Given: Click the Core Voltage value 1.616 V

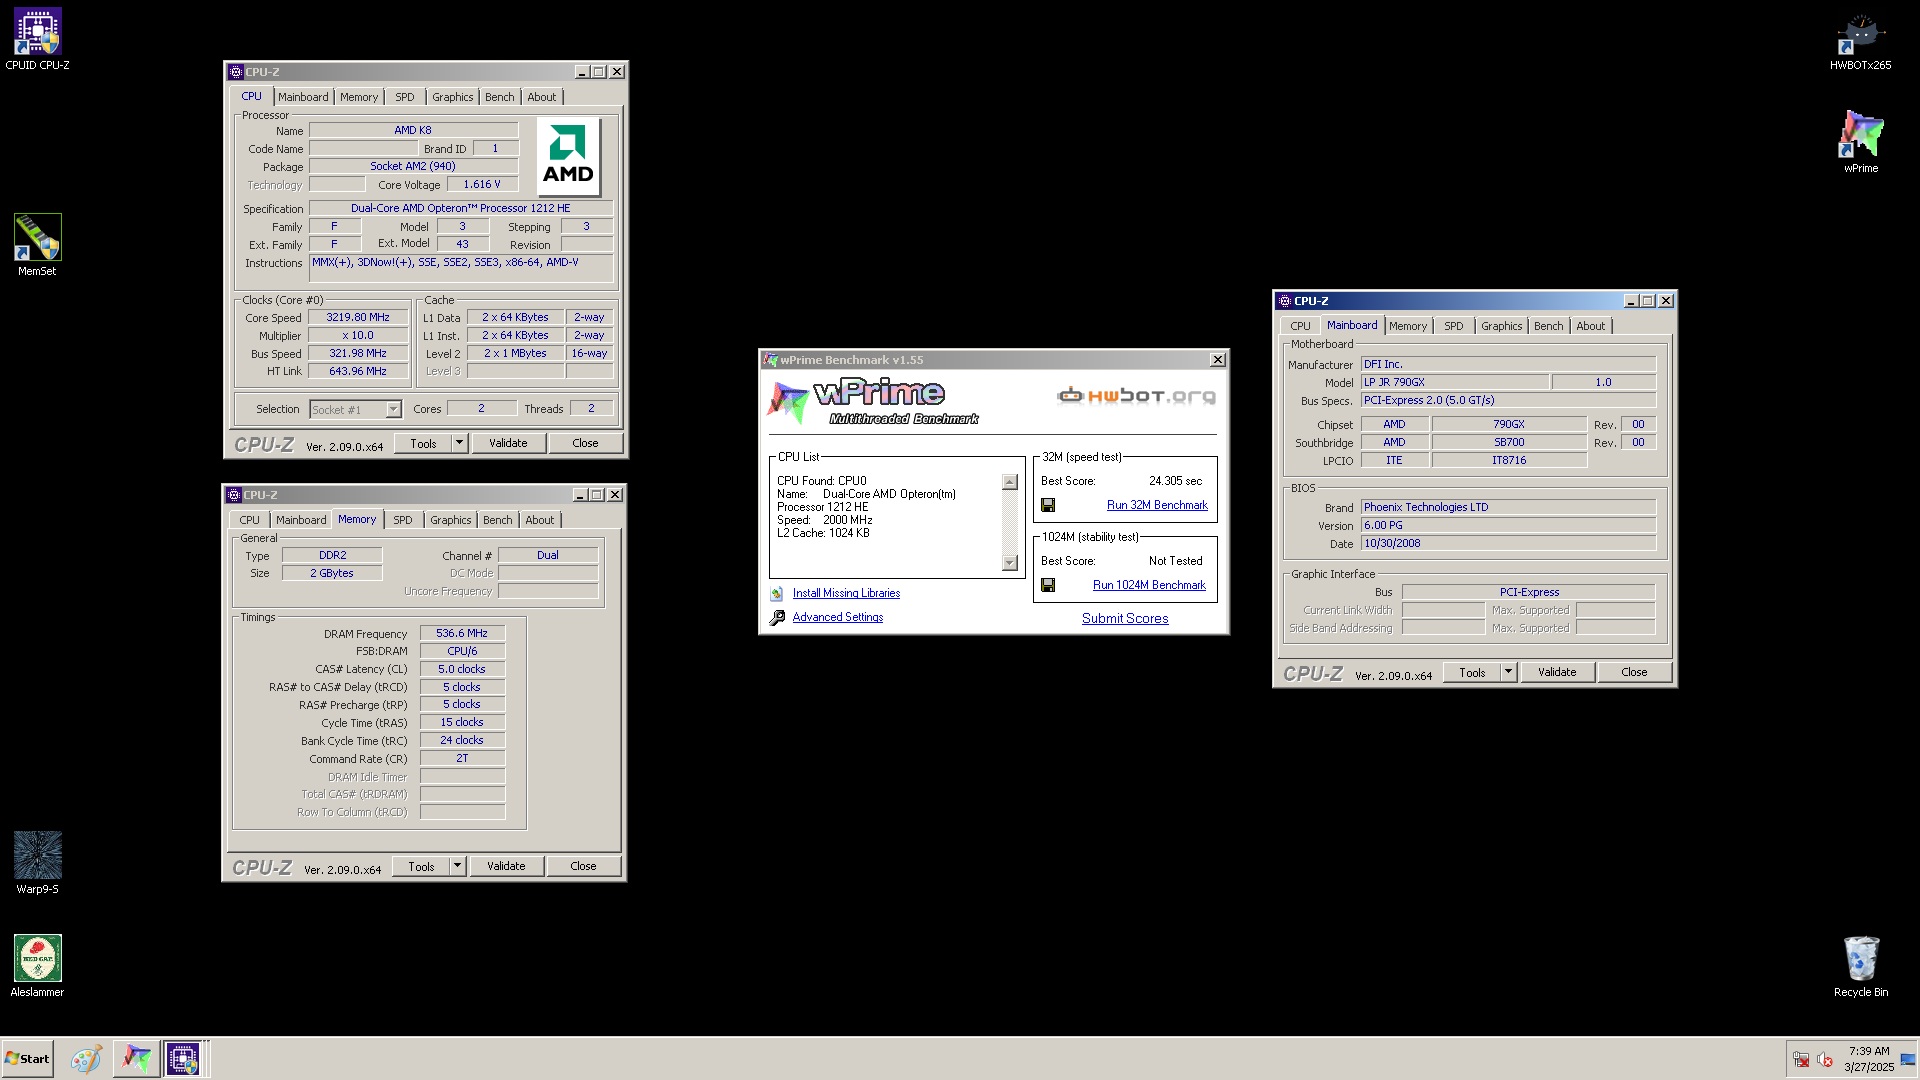Looking at the screenshot, I should click(x=482, y=184).
